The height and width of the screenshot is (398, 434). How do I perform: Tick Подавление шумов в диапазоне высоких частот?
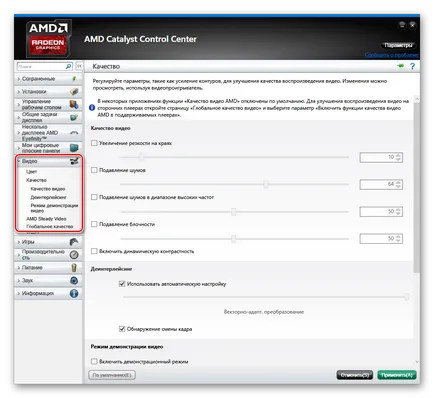94,197
